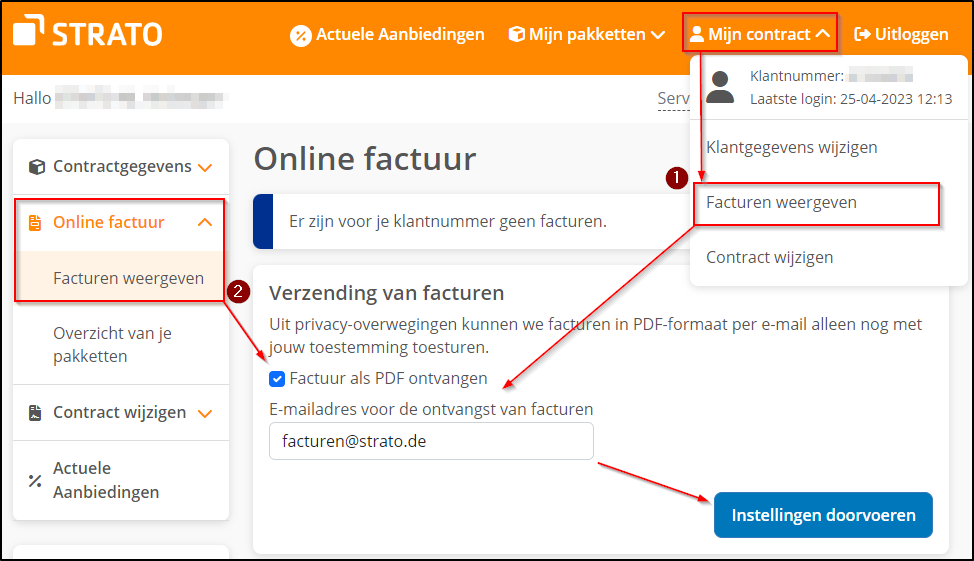
Task: Click the box icon beside Contractgegevens
Action: tap(37, 166)
